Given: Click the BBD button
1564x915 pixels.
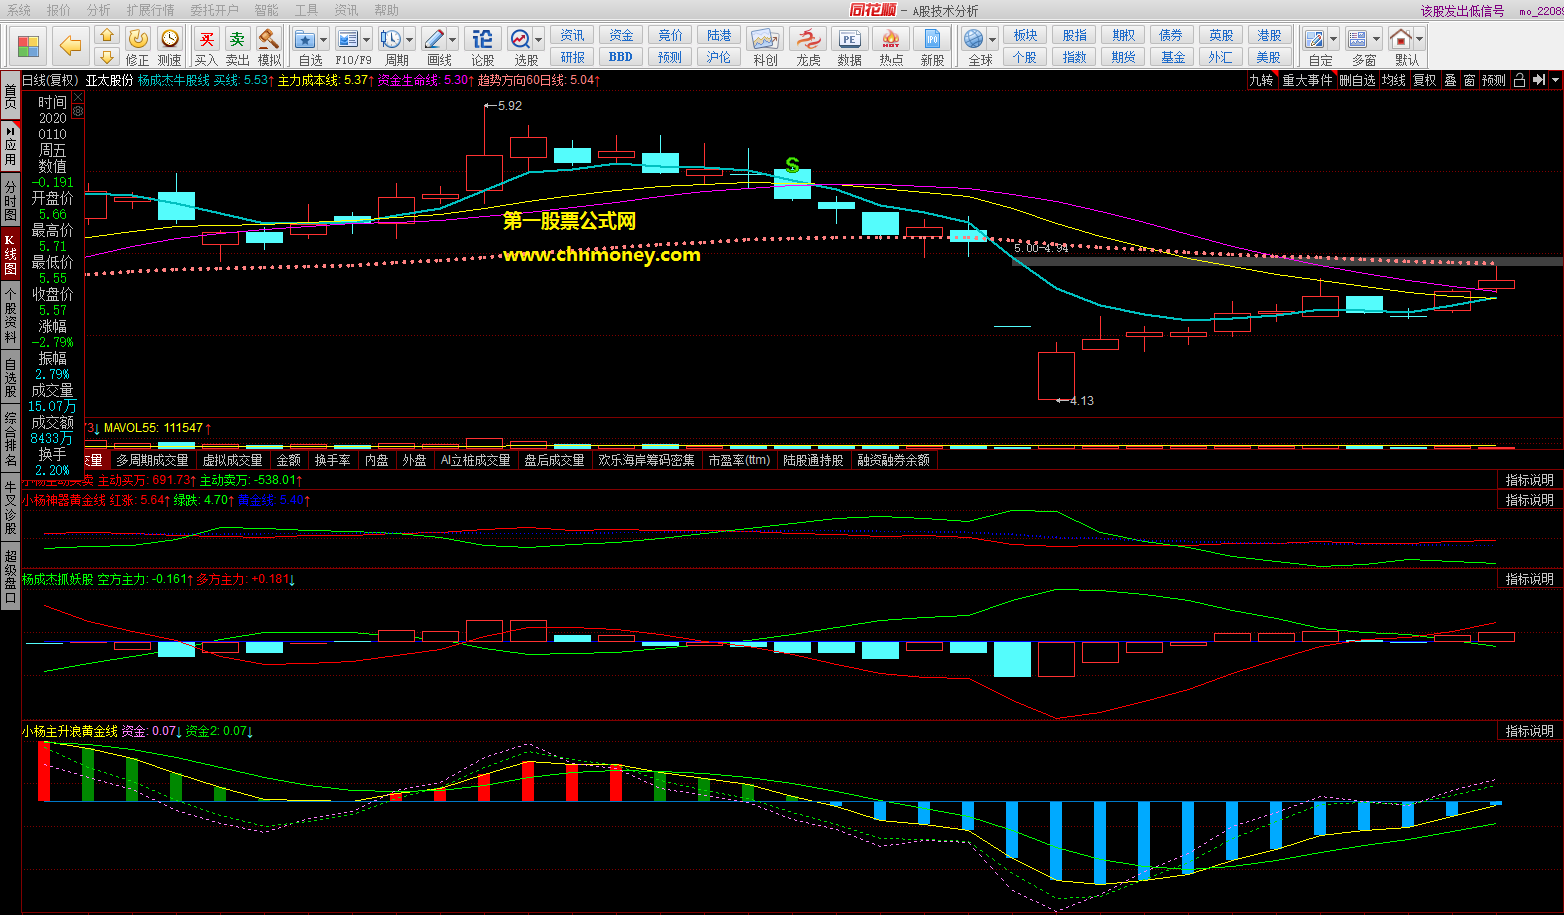Looking at the screenshot, I should (x=620, y=57).
